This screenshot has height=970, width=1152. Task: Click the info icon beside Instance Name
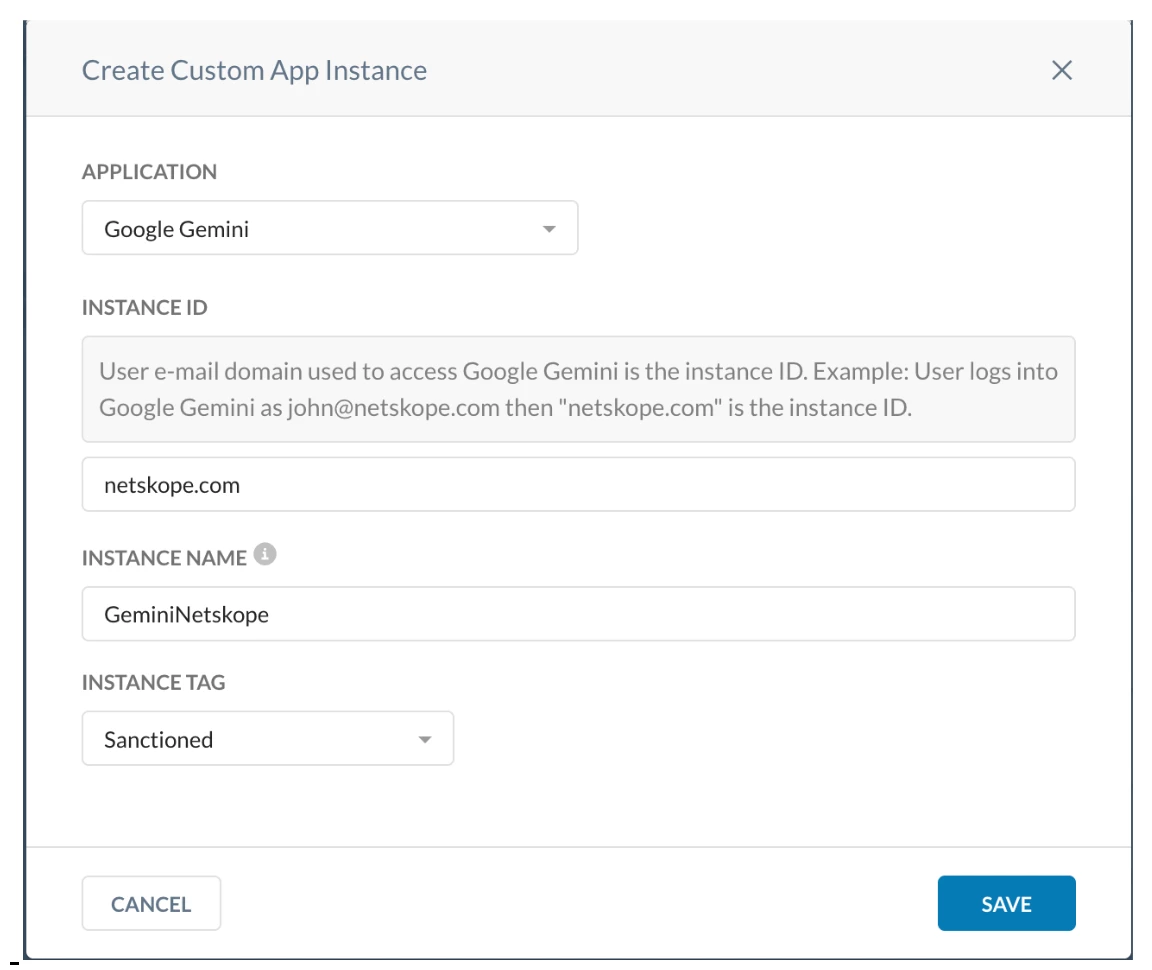coord(264,555)
